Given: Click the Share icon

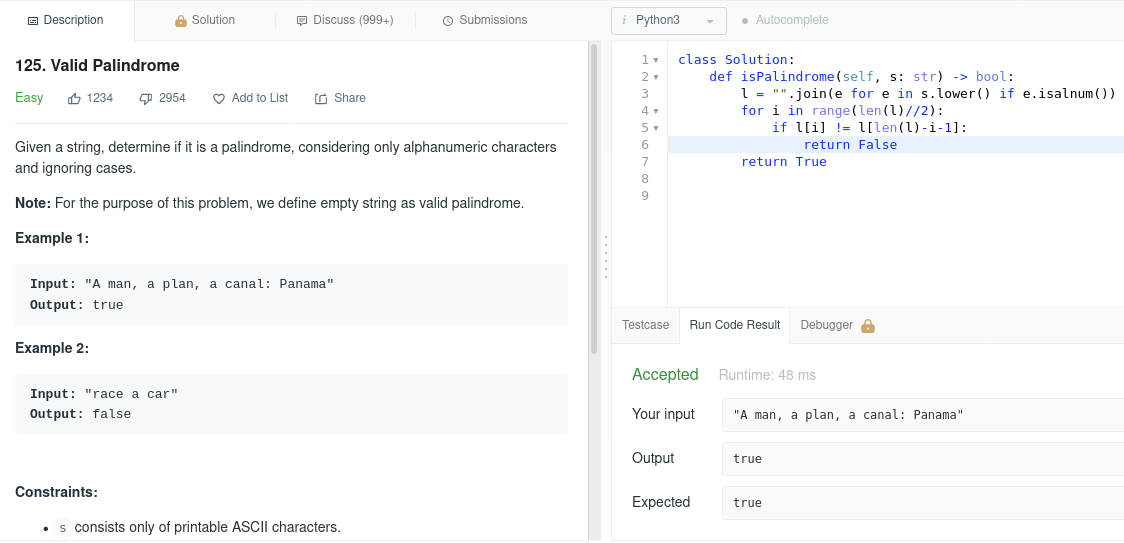Looking at the screenshot, I should click(321, 98).
